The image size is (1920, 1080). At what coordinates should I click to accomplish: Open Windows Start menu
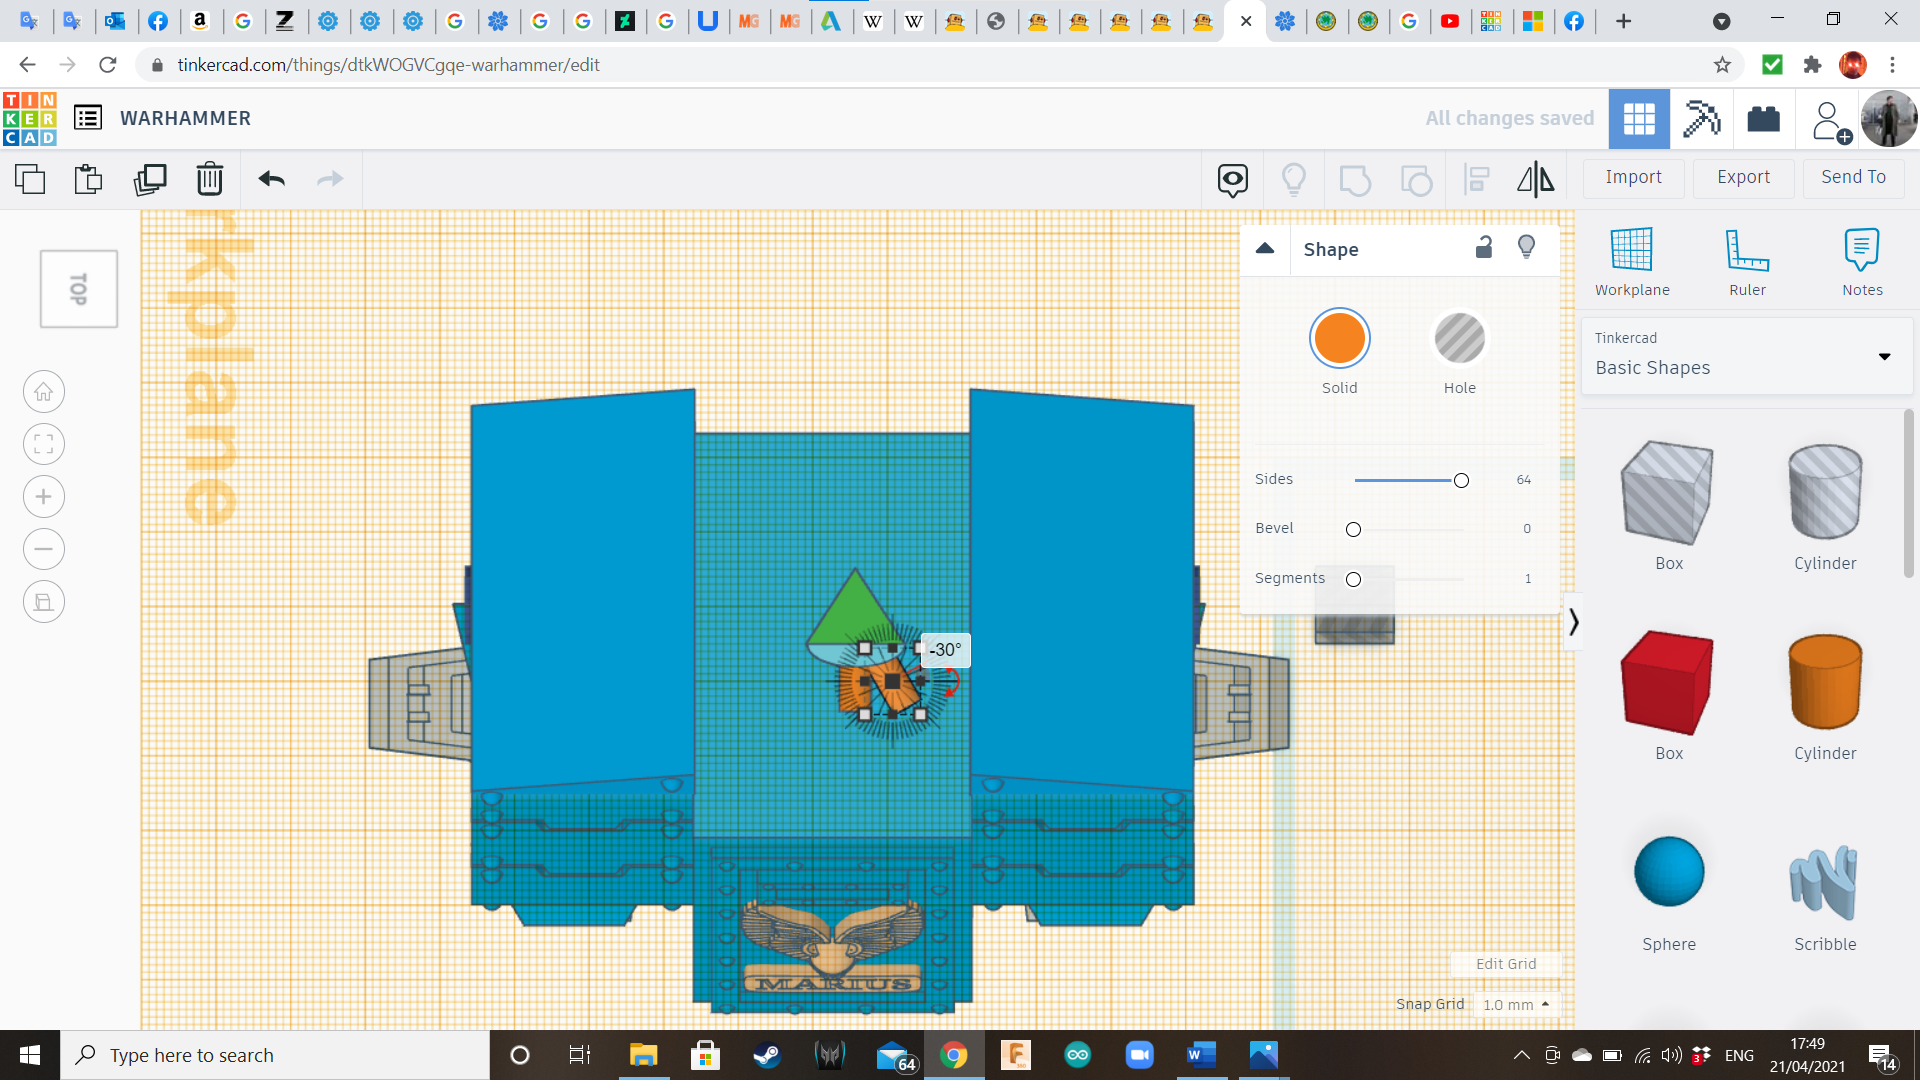point(30,1055)
